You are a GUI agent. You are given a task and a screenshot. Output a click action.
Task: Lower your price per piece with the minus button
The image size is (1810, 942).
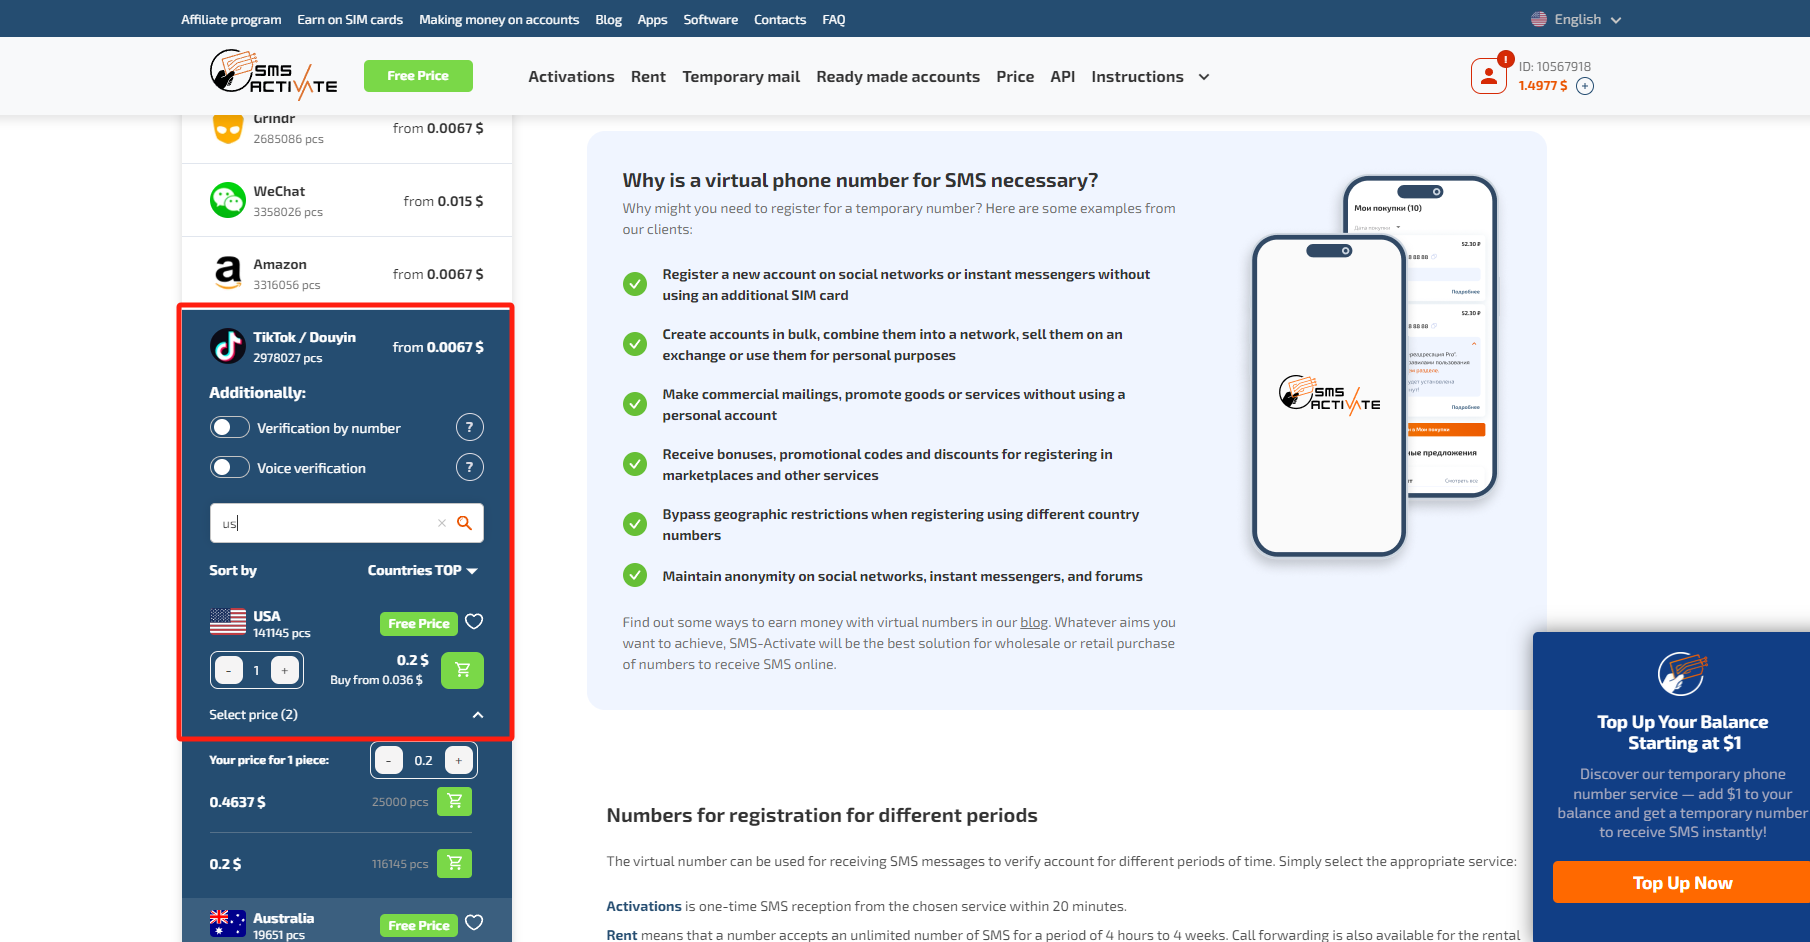click(389, 760)
